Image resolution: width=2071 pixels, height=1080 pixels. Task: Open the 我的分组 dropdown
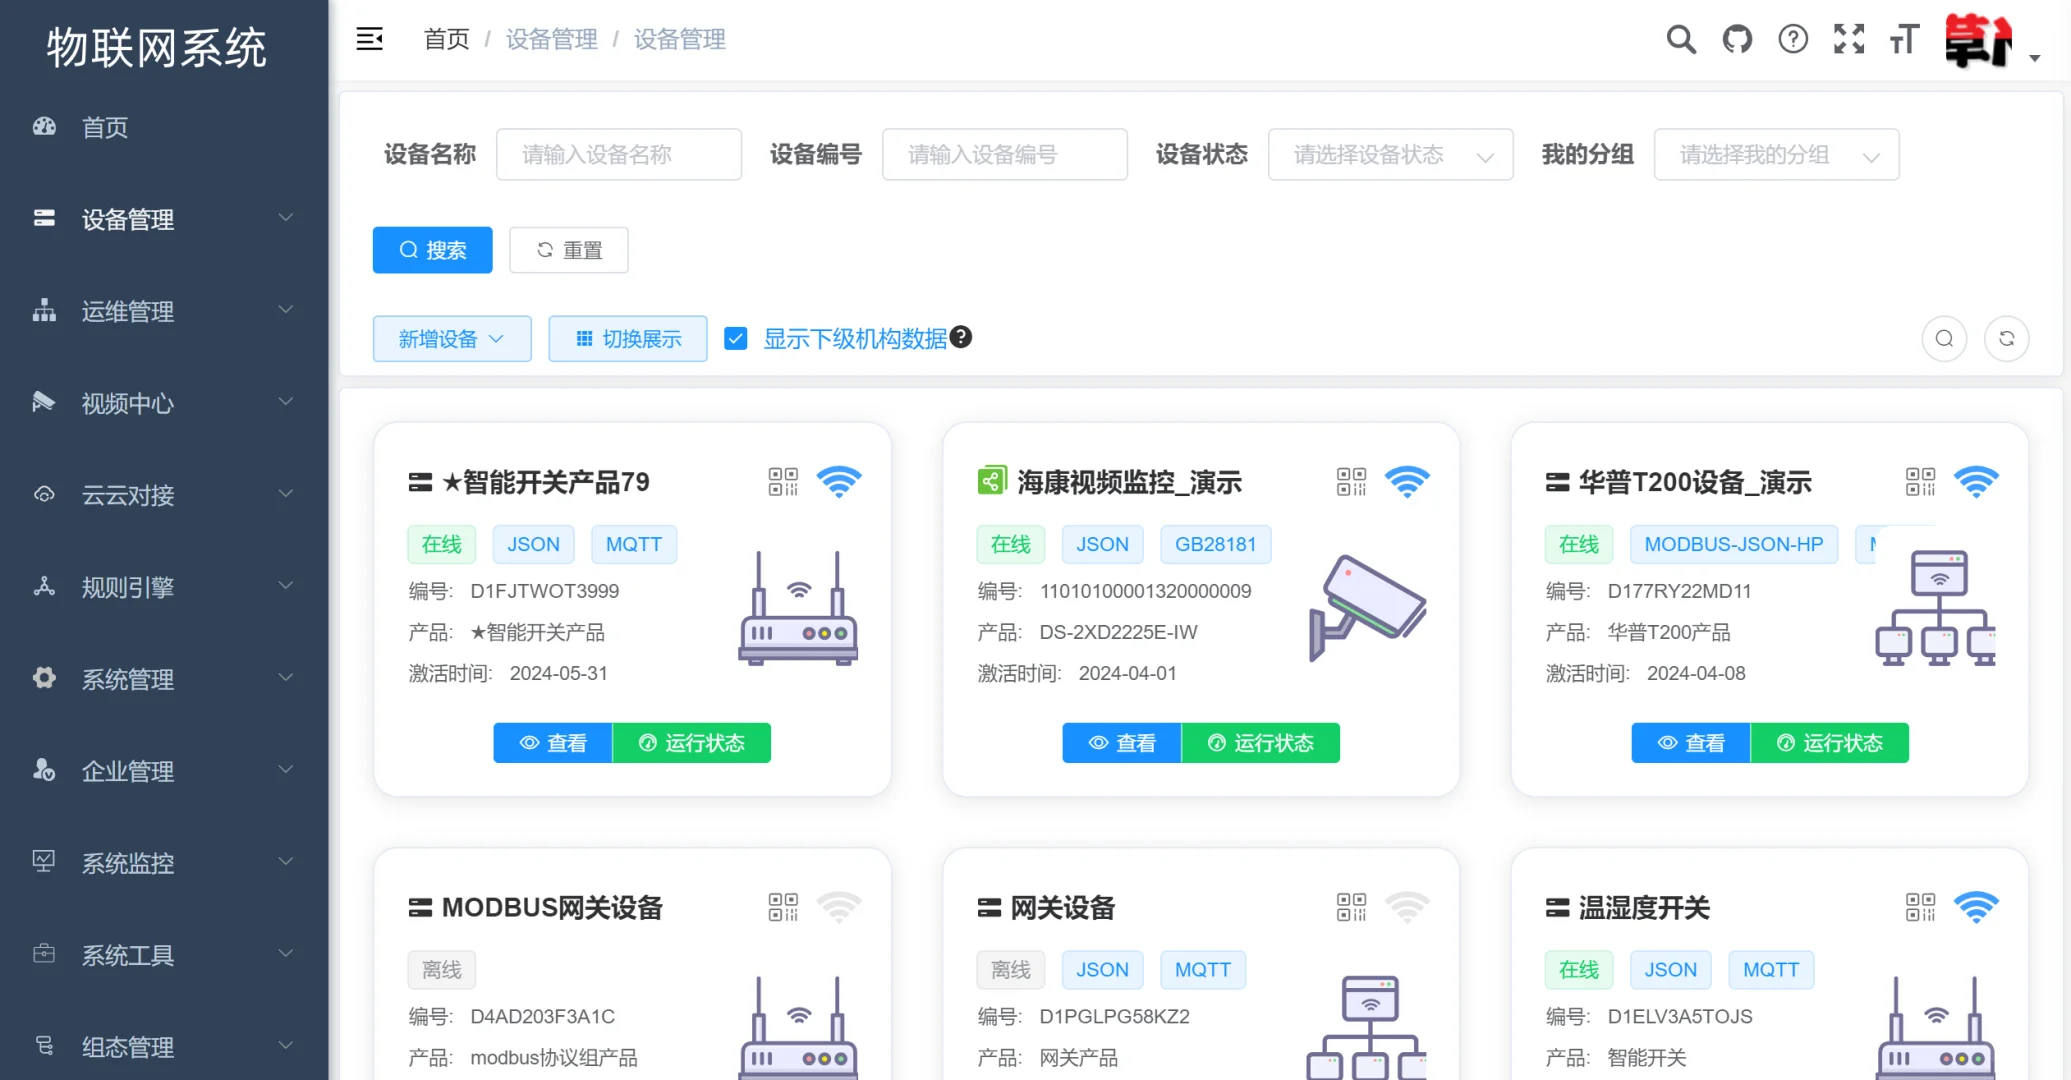tap(1777, 154)
